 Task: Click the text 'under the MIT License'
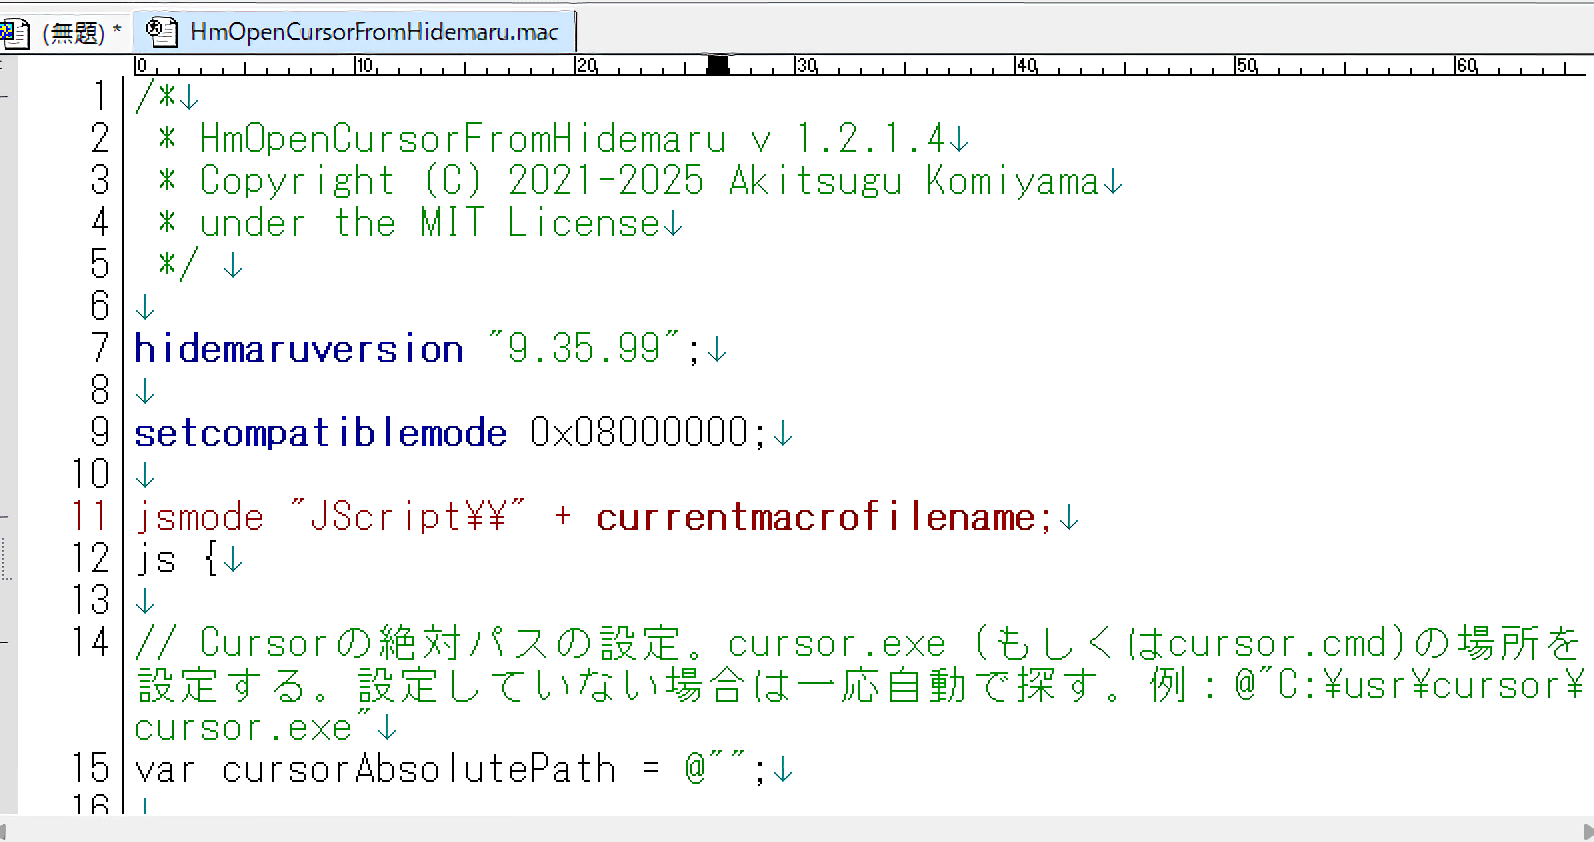(429, 223)
